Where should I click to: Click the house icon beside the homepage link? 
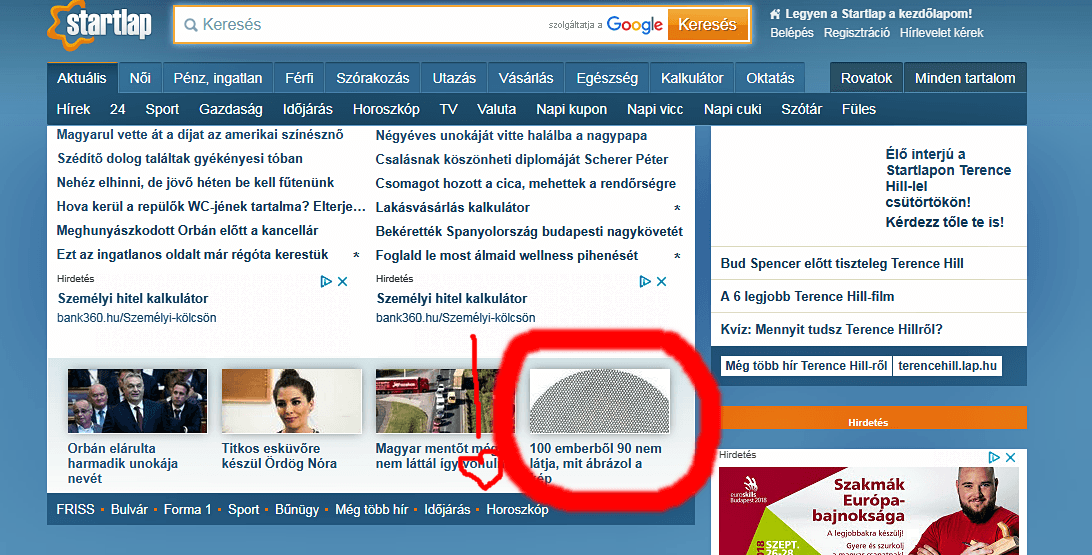pyautogui.click(x=776, y=14)
